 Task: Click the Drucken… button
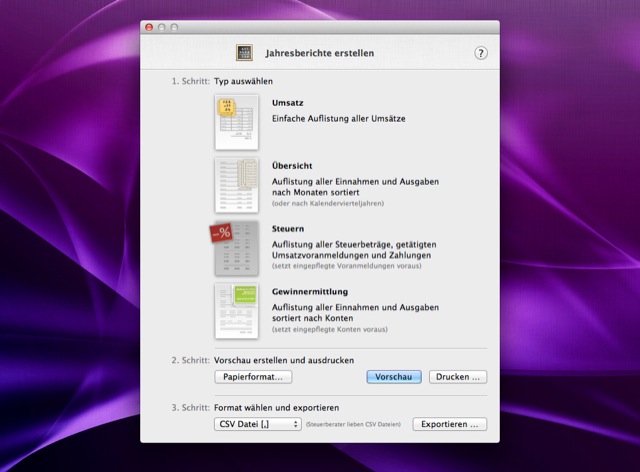click(x=458, y=377)
